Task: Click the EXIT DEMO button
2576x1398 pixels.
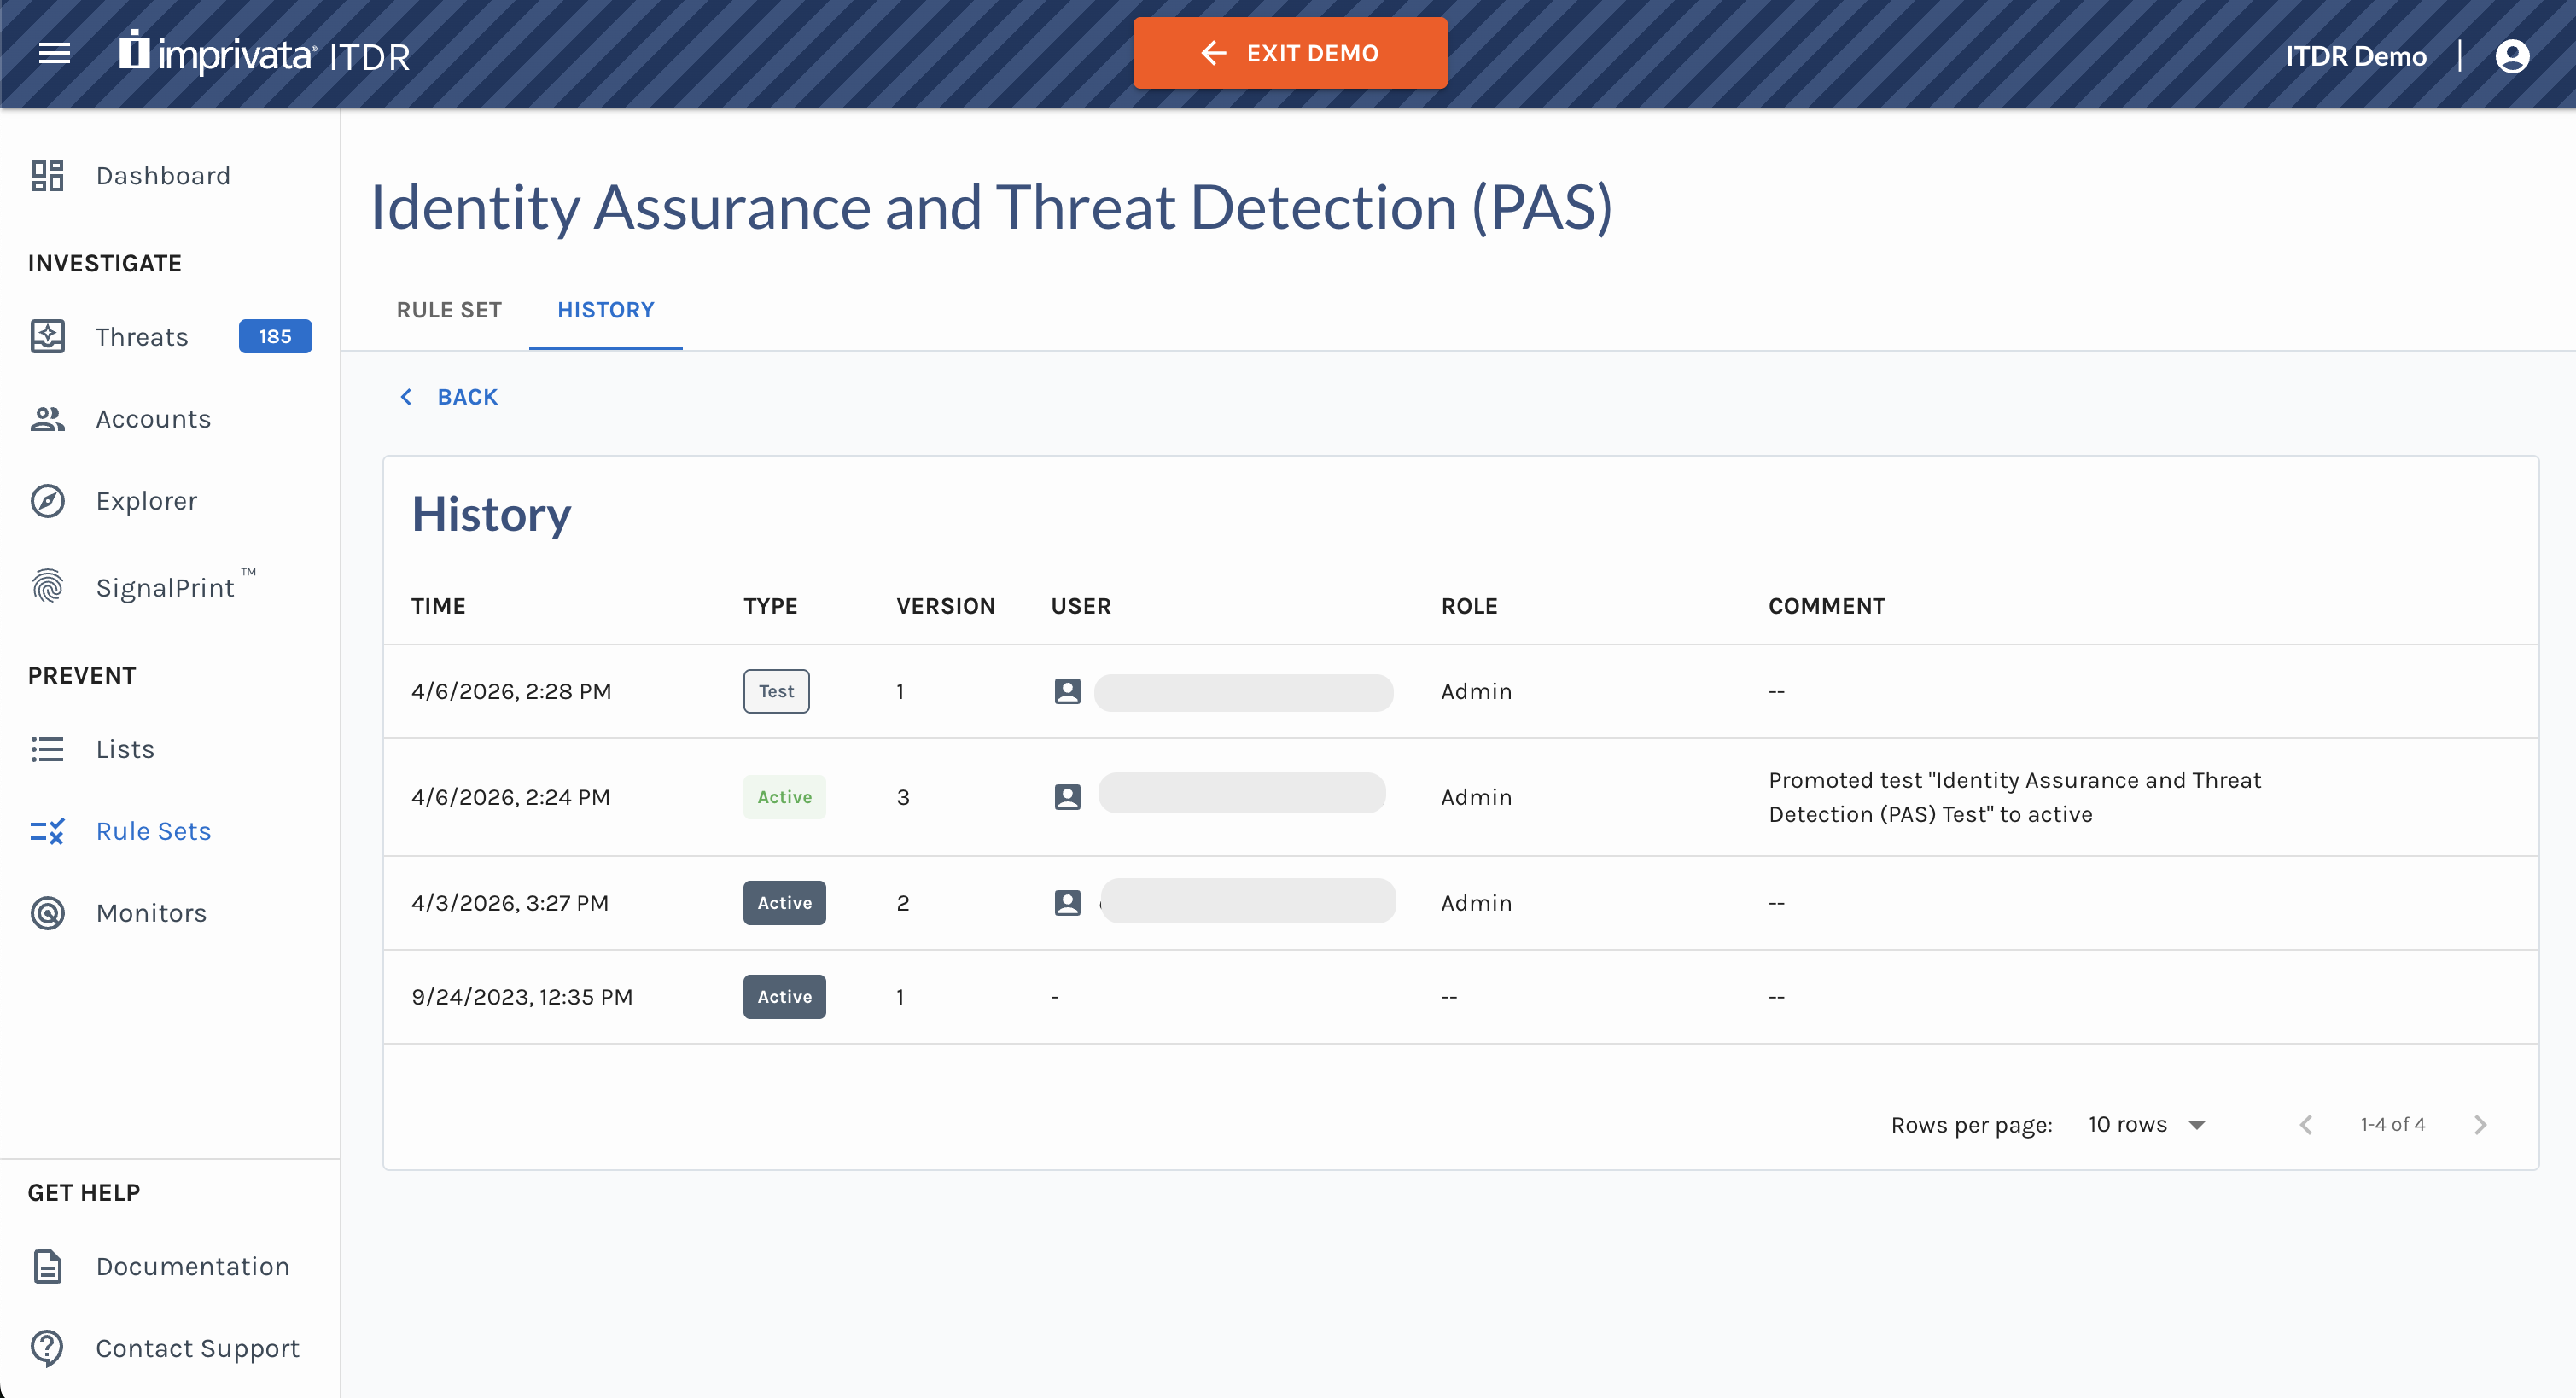Action: [x=1289, y=54]
